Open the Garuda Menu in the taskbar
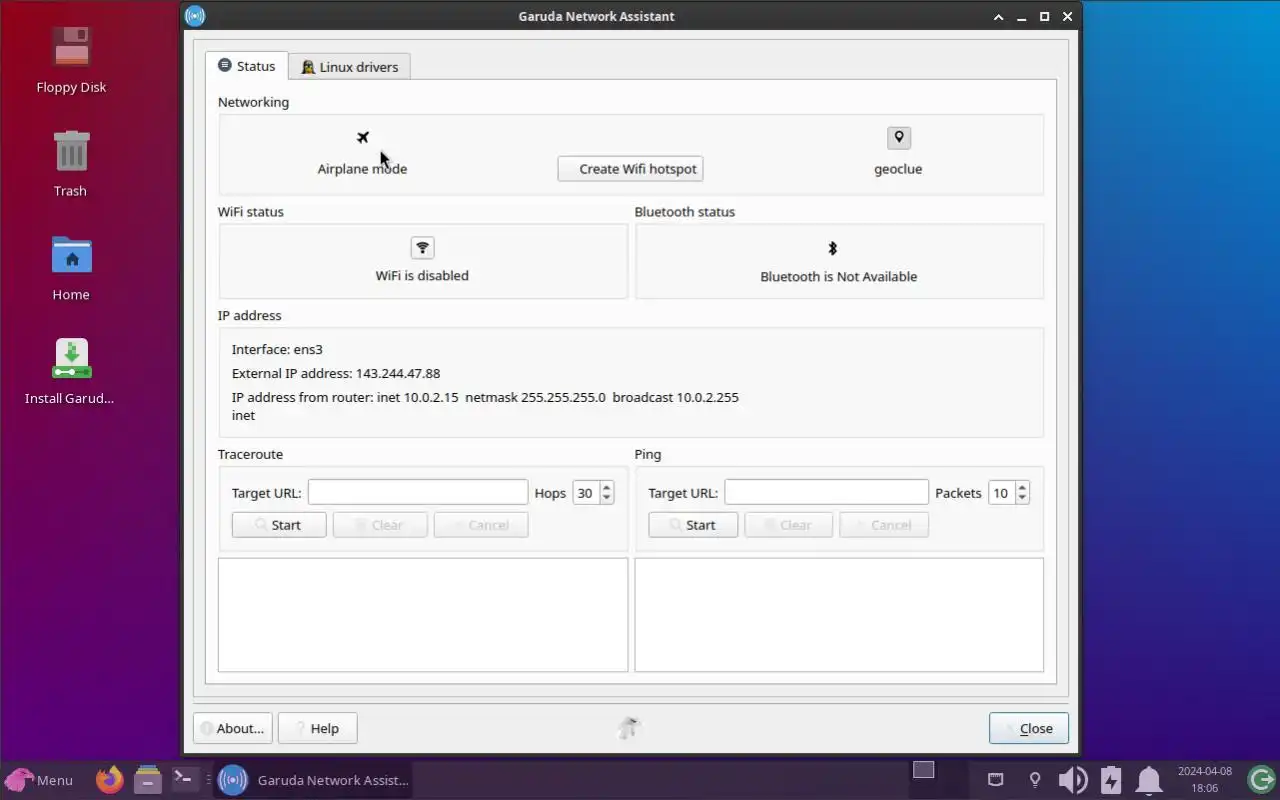Screen dimensions: 1280x800 (39, 780)
